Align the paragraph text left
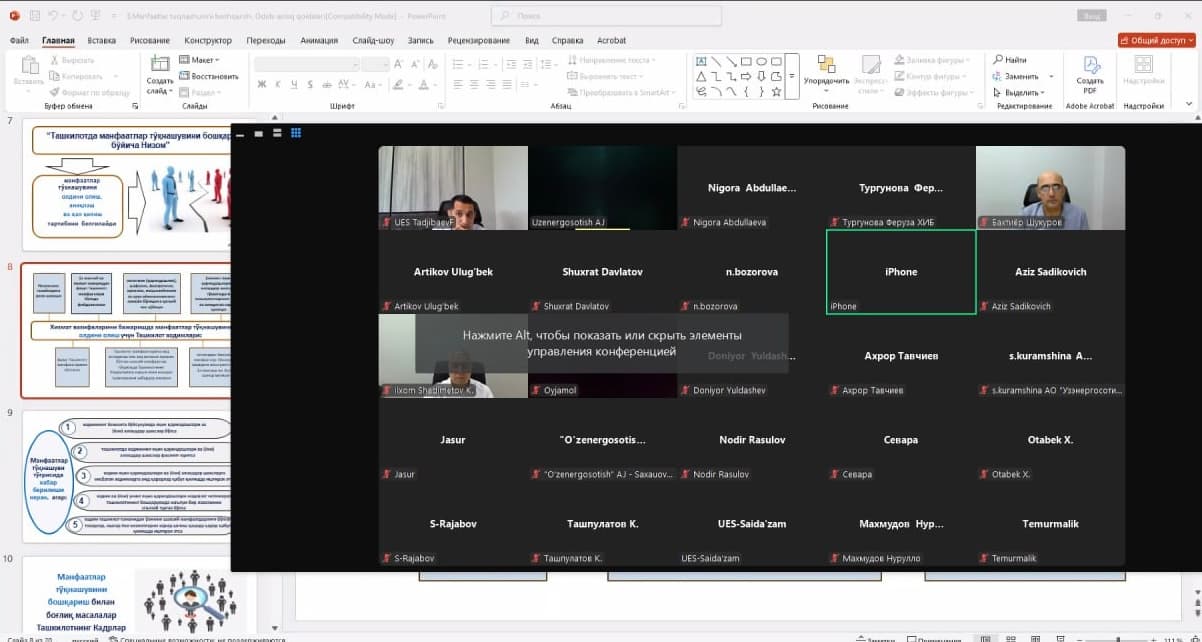The width and height of the screenshot is (1202, 642). point(459,84)
